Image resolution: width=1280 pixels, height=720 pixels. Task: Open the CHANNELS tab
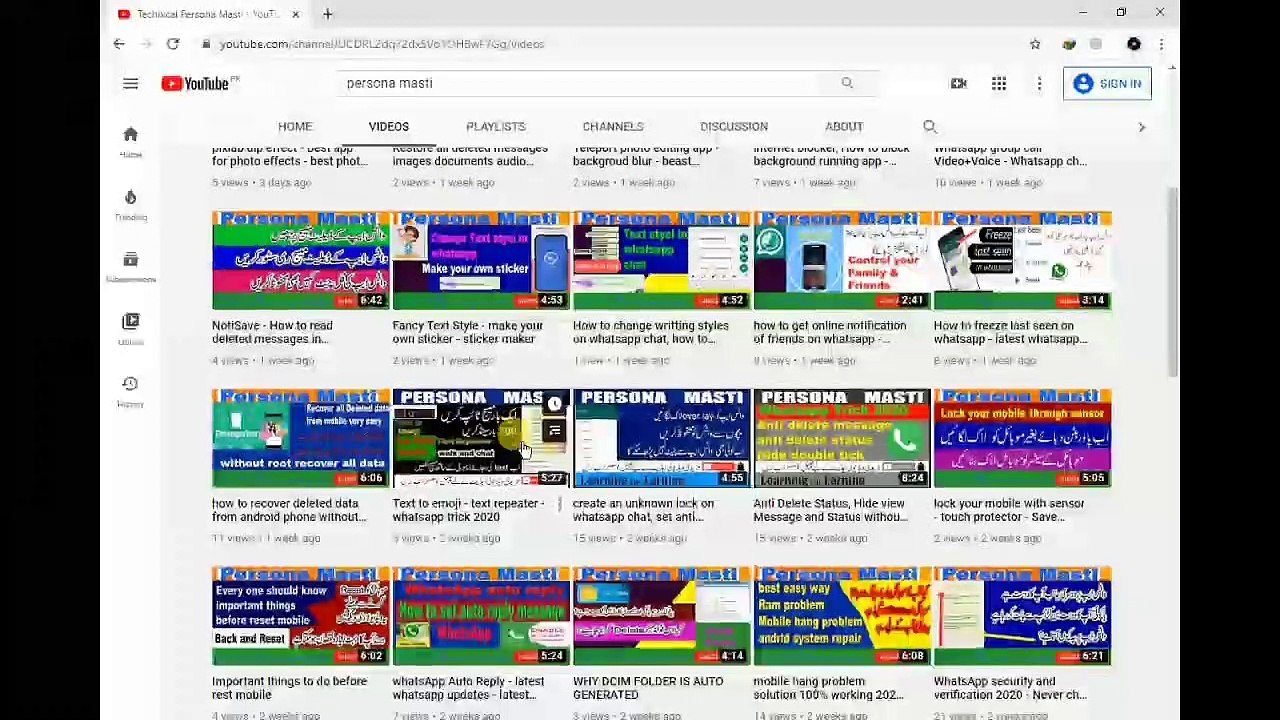coord(613,127)
